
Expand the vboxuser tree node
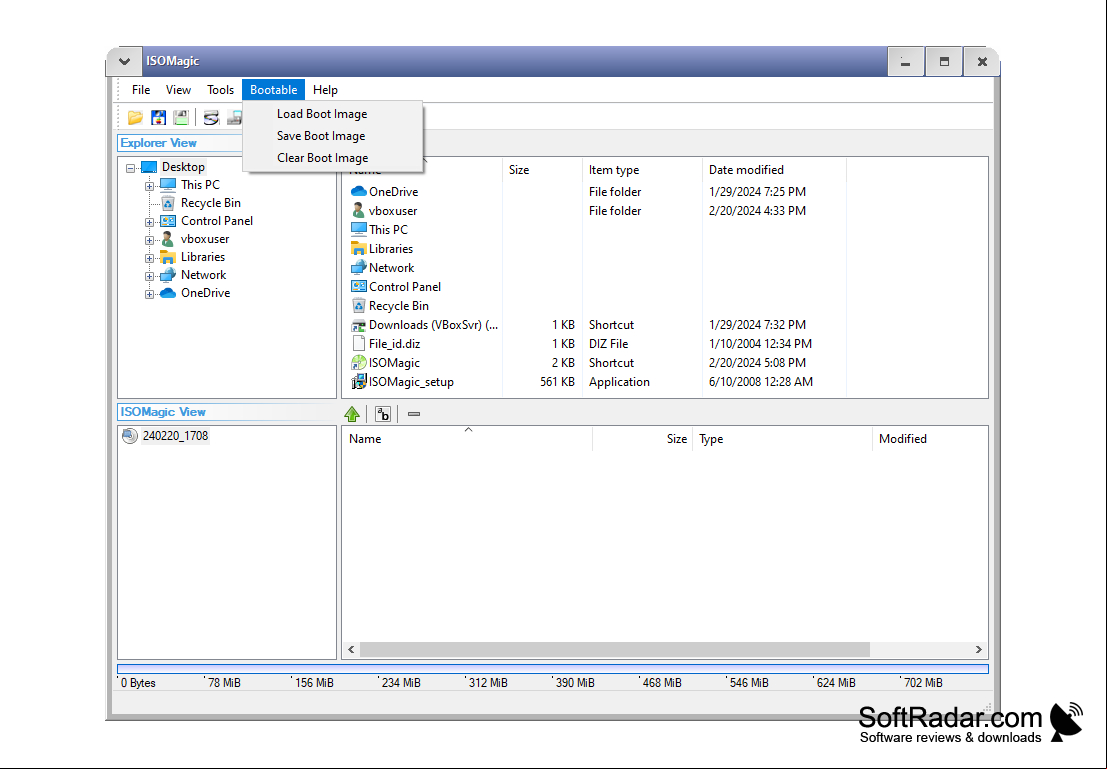(149, 240)
